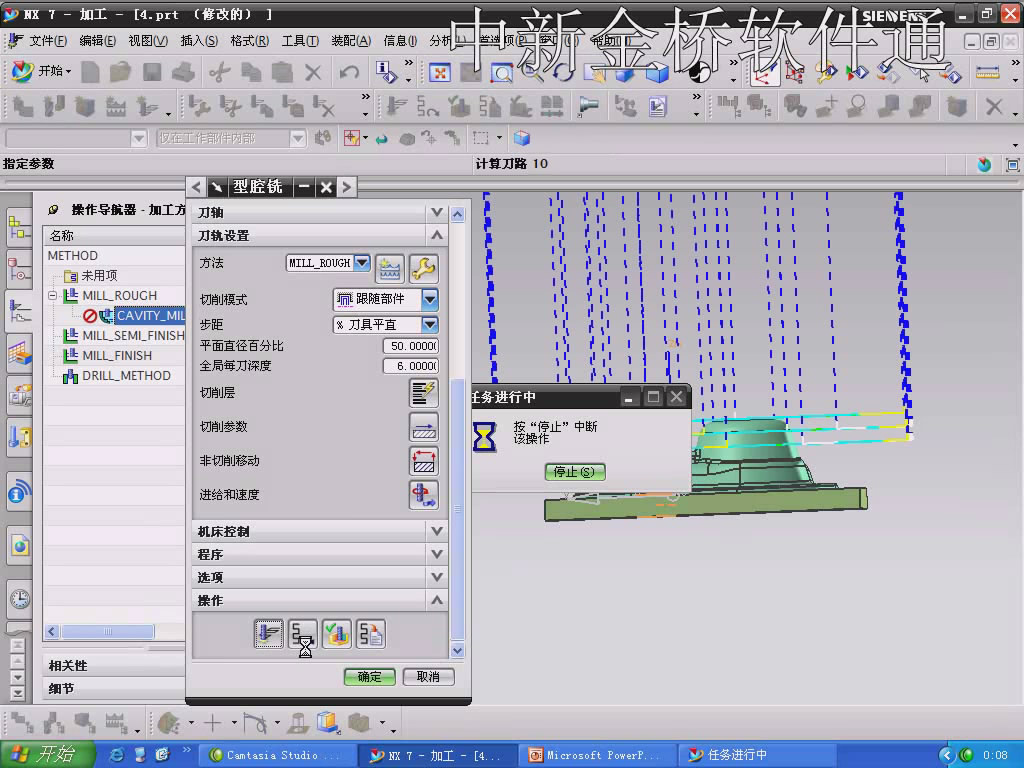The height and width of the screenshot is (768, 1024).
Task: Open the Internet Explorer globe tab in the sidebar
Action: pos(20,545)
